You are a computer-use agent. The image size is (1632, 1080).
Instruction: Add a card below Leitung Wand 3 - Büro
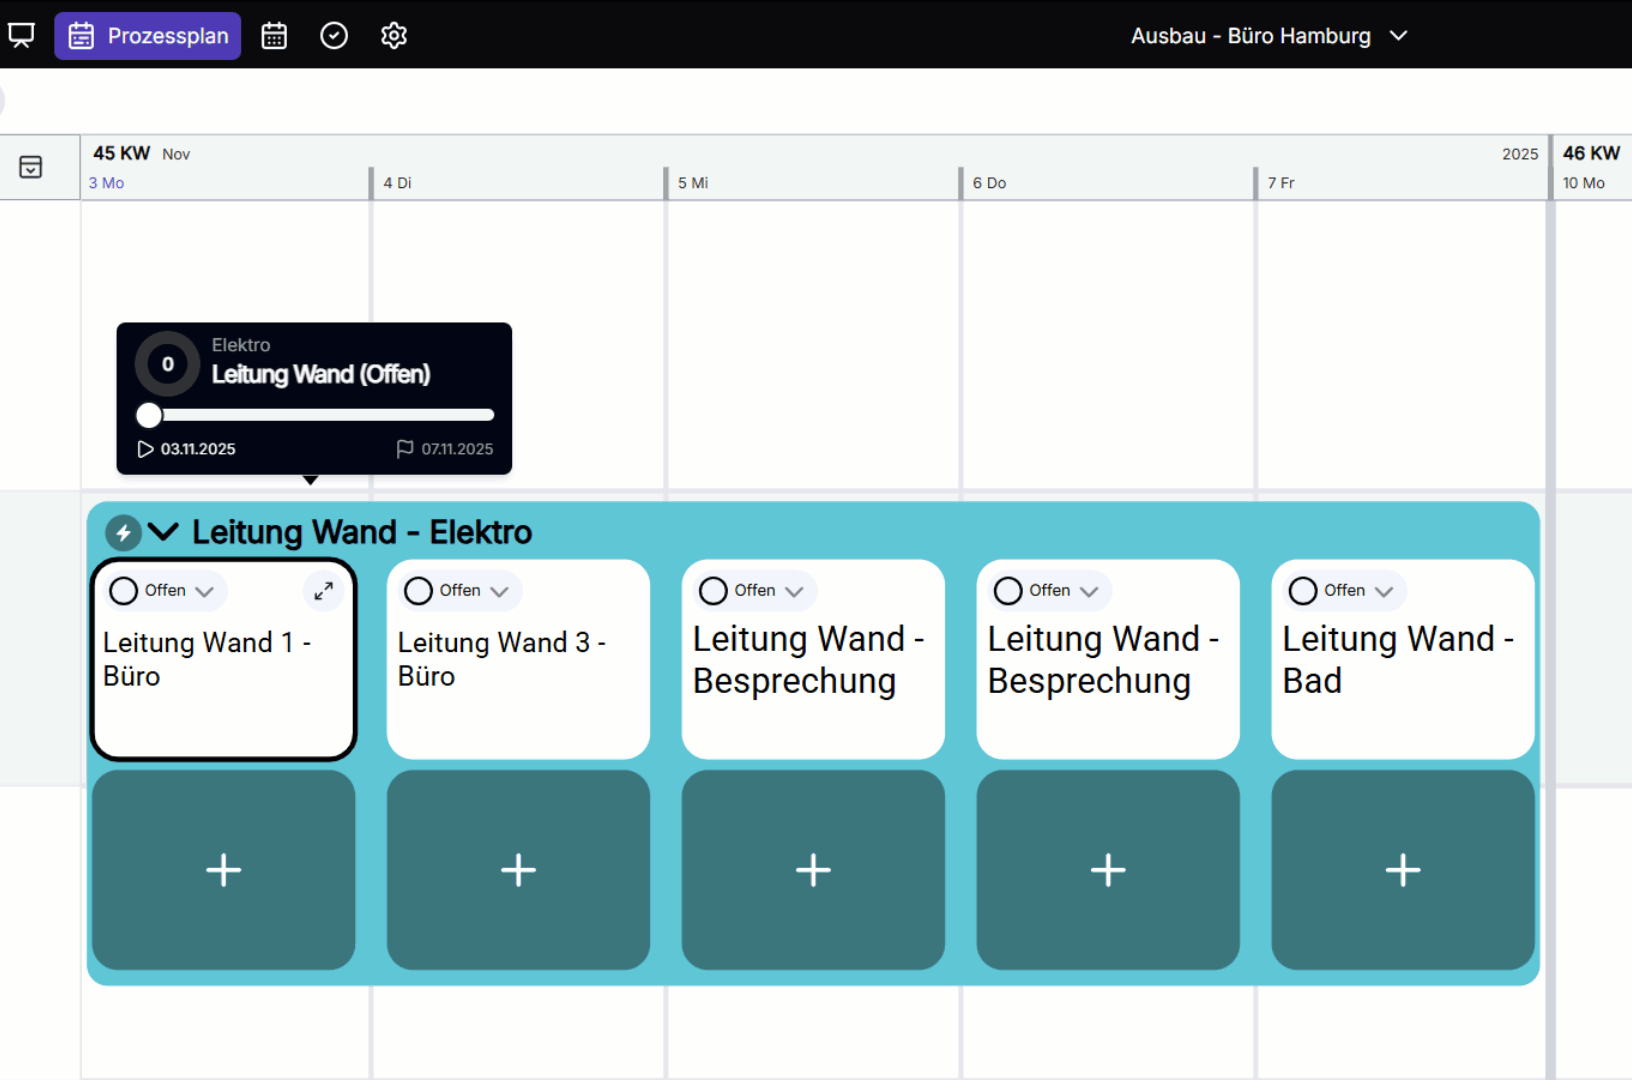click(518, 869)
